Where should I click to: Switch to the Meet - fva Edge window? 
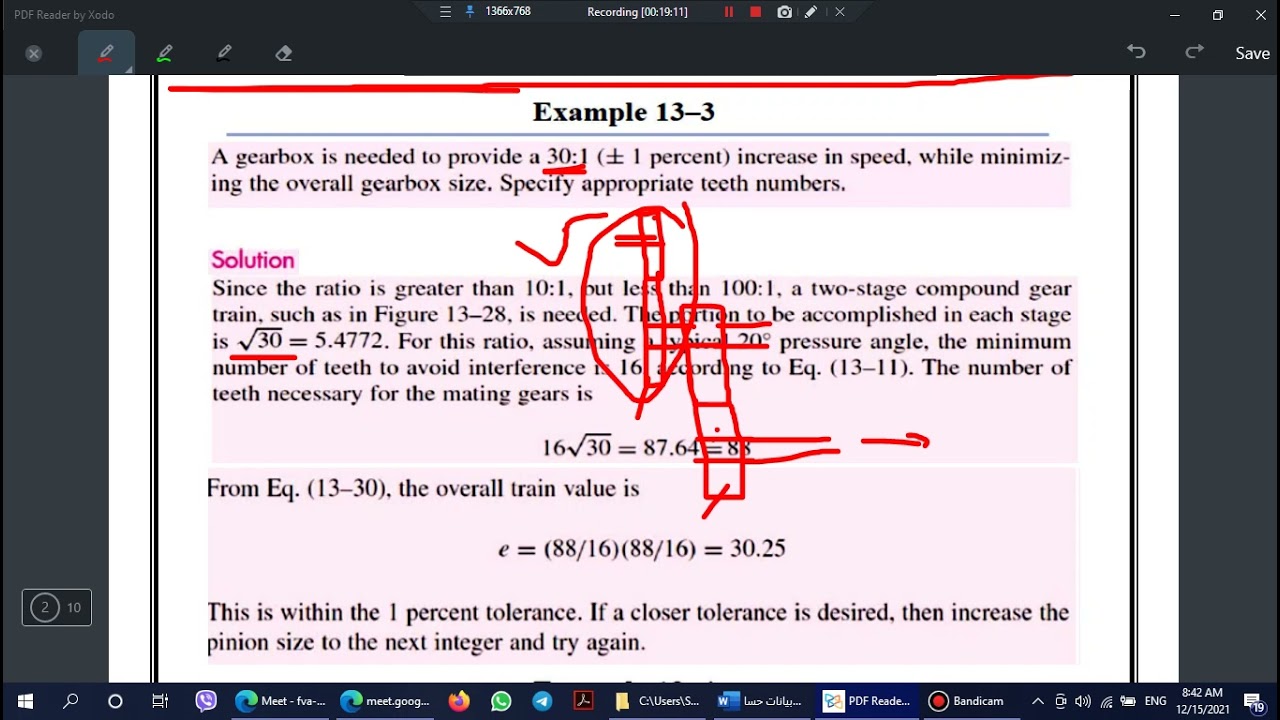pos(281,701)
